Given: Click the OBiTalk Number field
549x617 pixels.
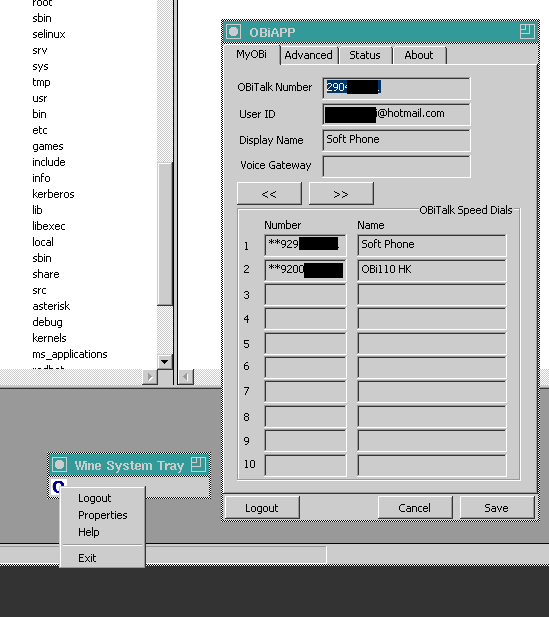Looking at the screenshot, I should point(396,88).
